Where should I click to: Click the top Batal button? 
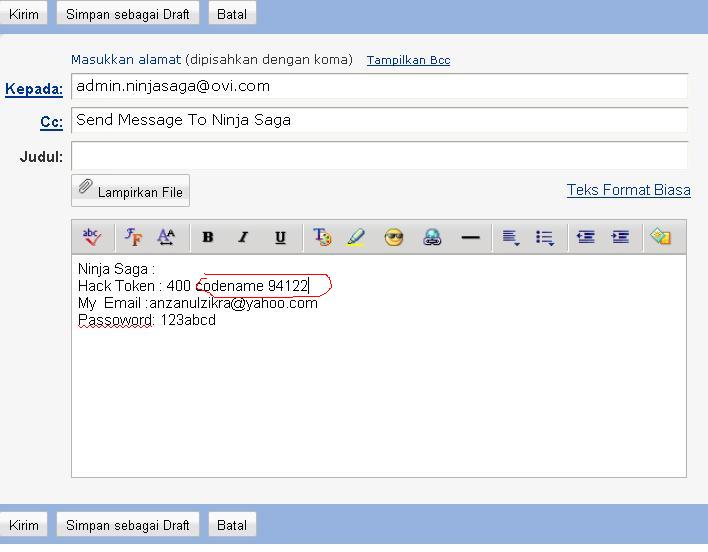point(232,14)
